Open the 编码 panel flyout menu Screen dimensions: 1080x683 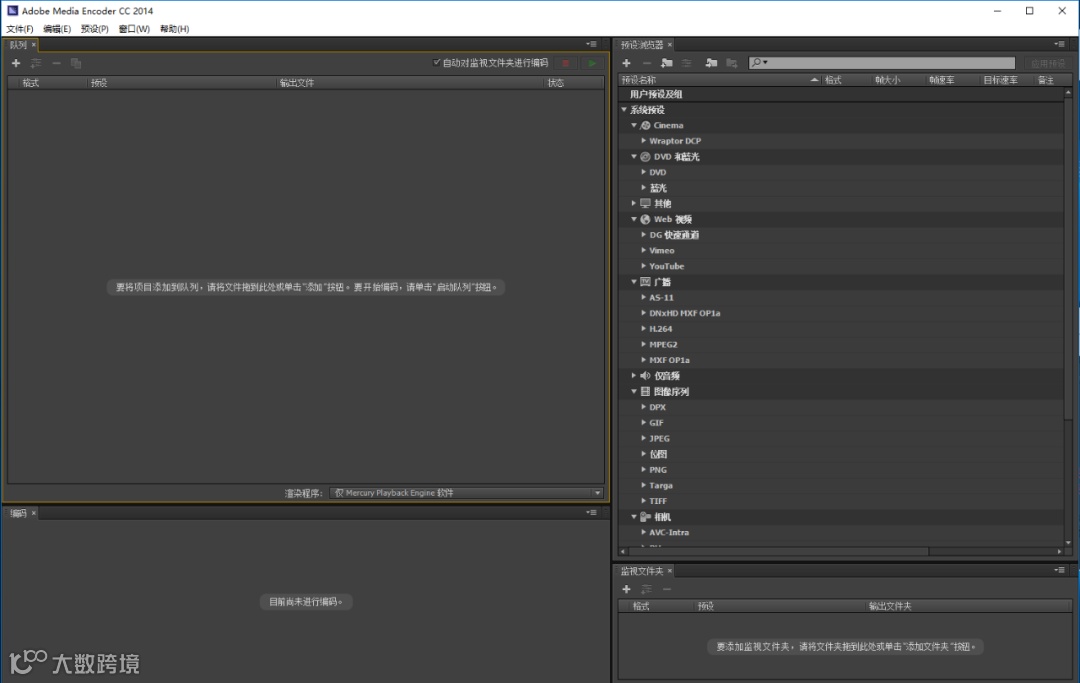(x=591, y=512)
